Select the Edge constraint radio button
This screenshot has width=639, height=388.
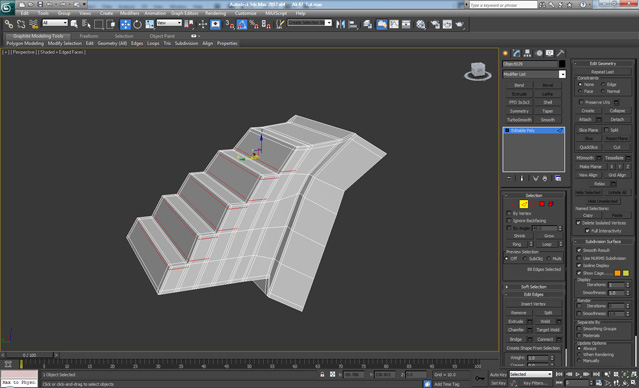(603, 84)
